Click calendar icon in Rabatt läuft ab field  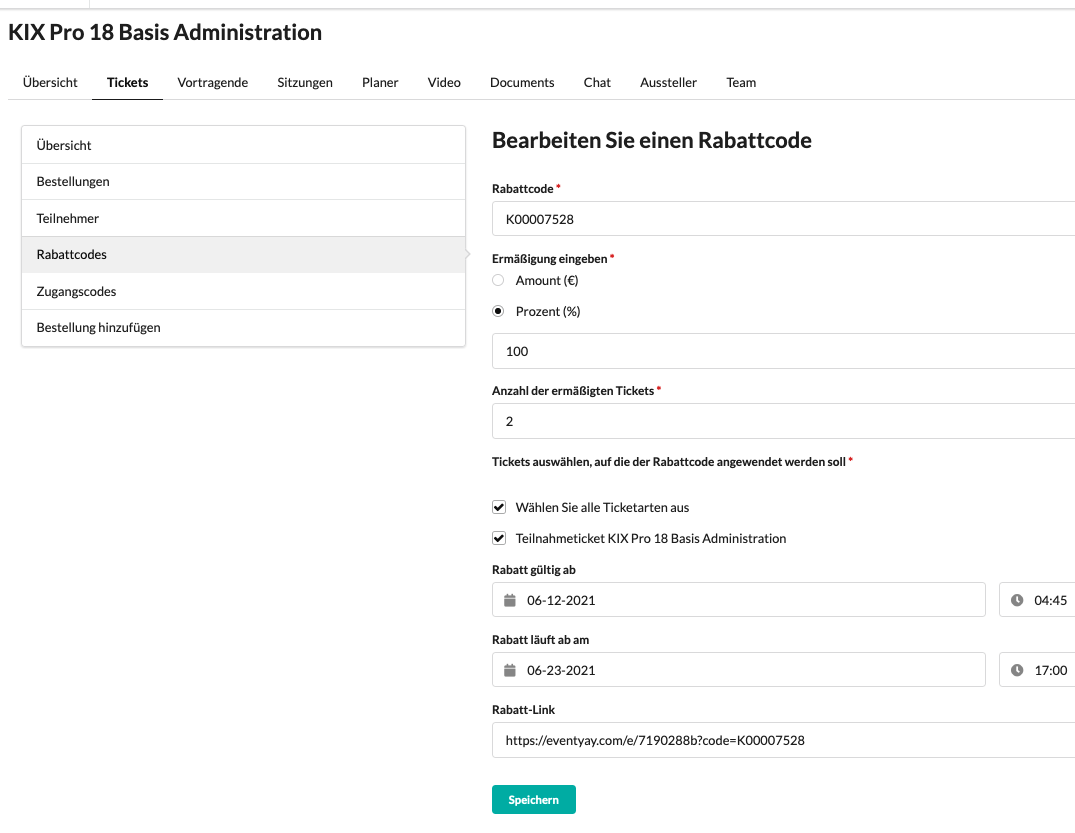click(x=509, y=670)
